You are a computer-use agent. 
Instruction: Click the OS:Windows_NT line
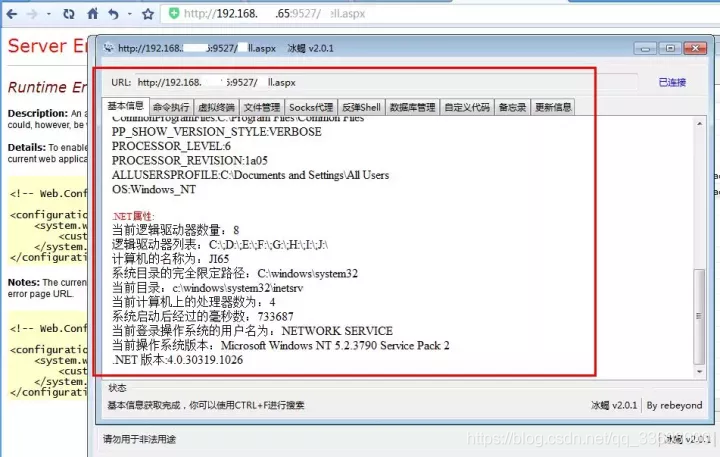[x=154, y=190]
